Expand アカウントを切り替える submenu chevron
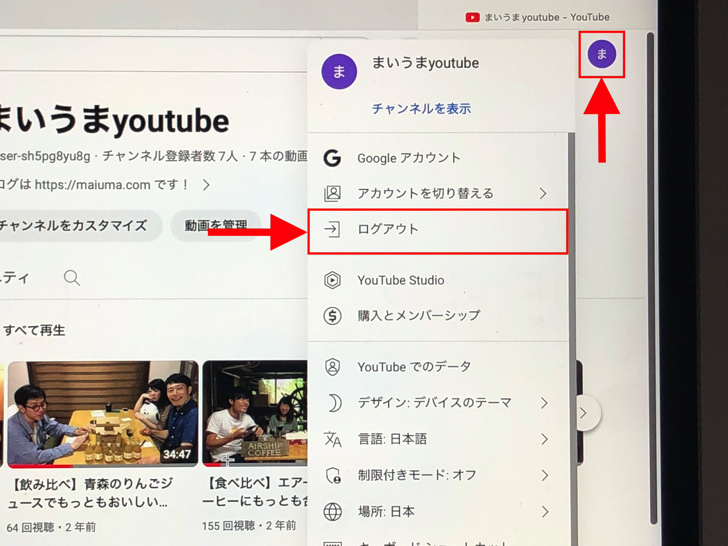The height and width of the screenshot is (546, 728). 543,193
